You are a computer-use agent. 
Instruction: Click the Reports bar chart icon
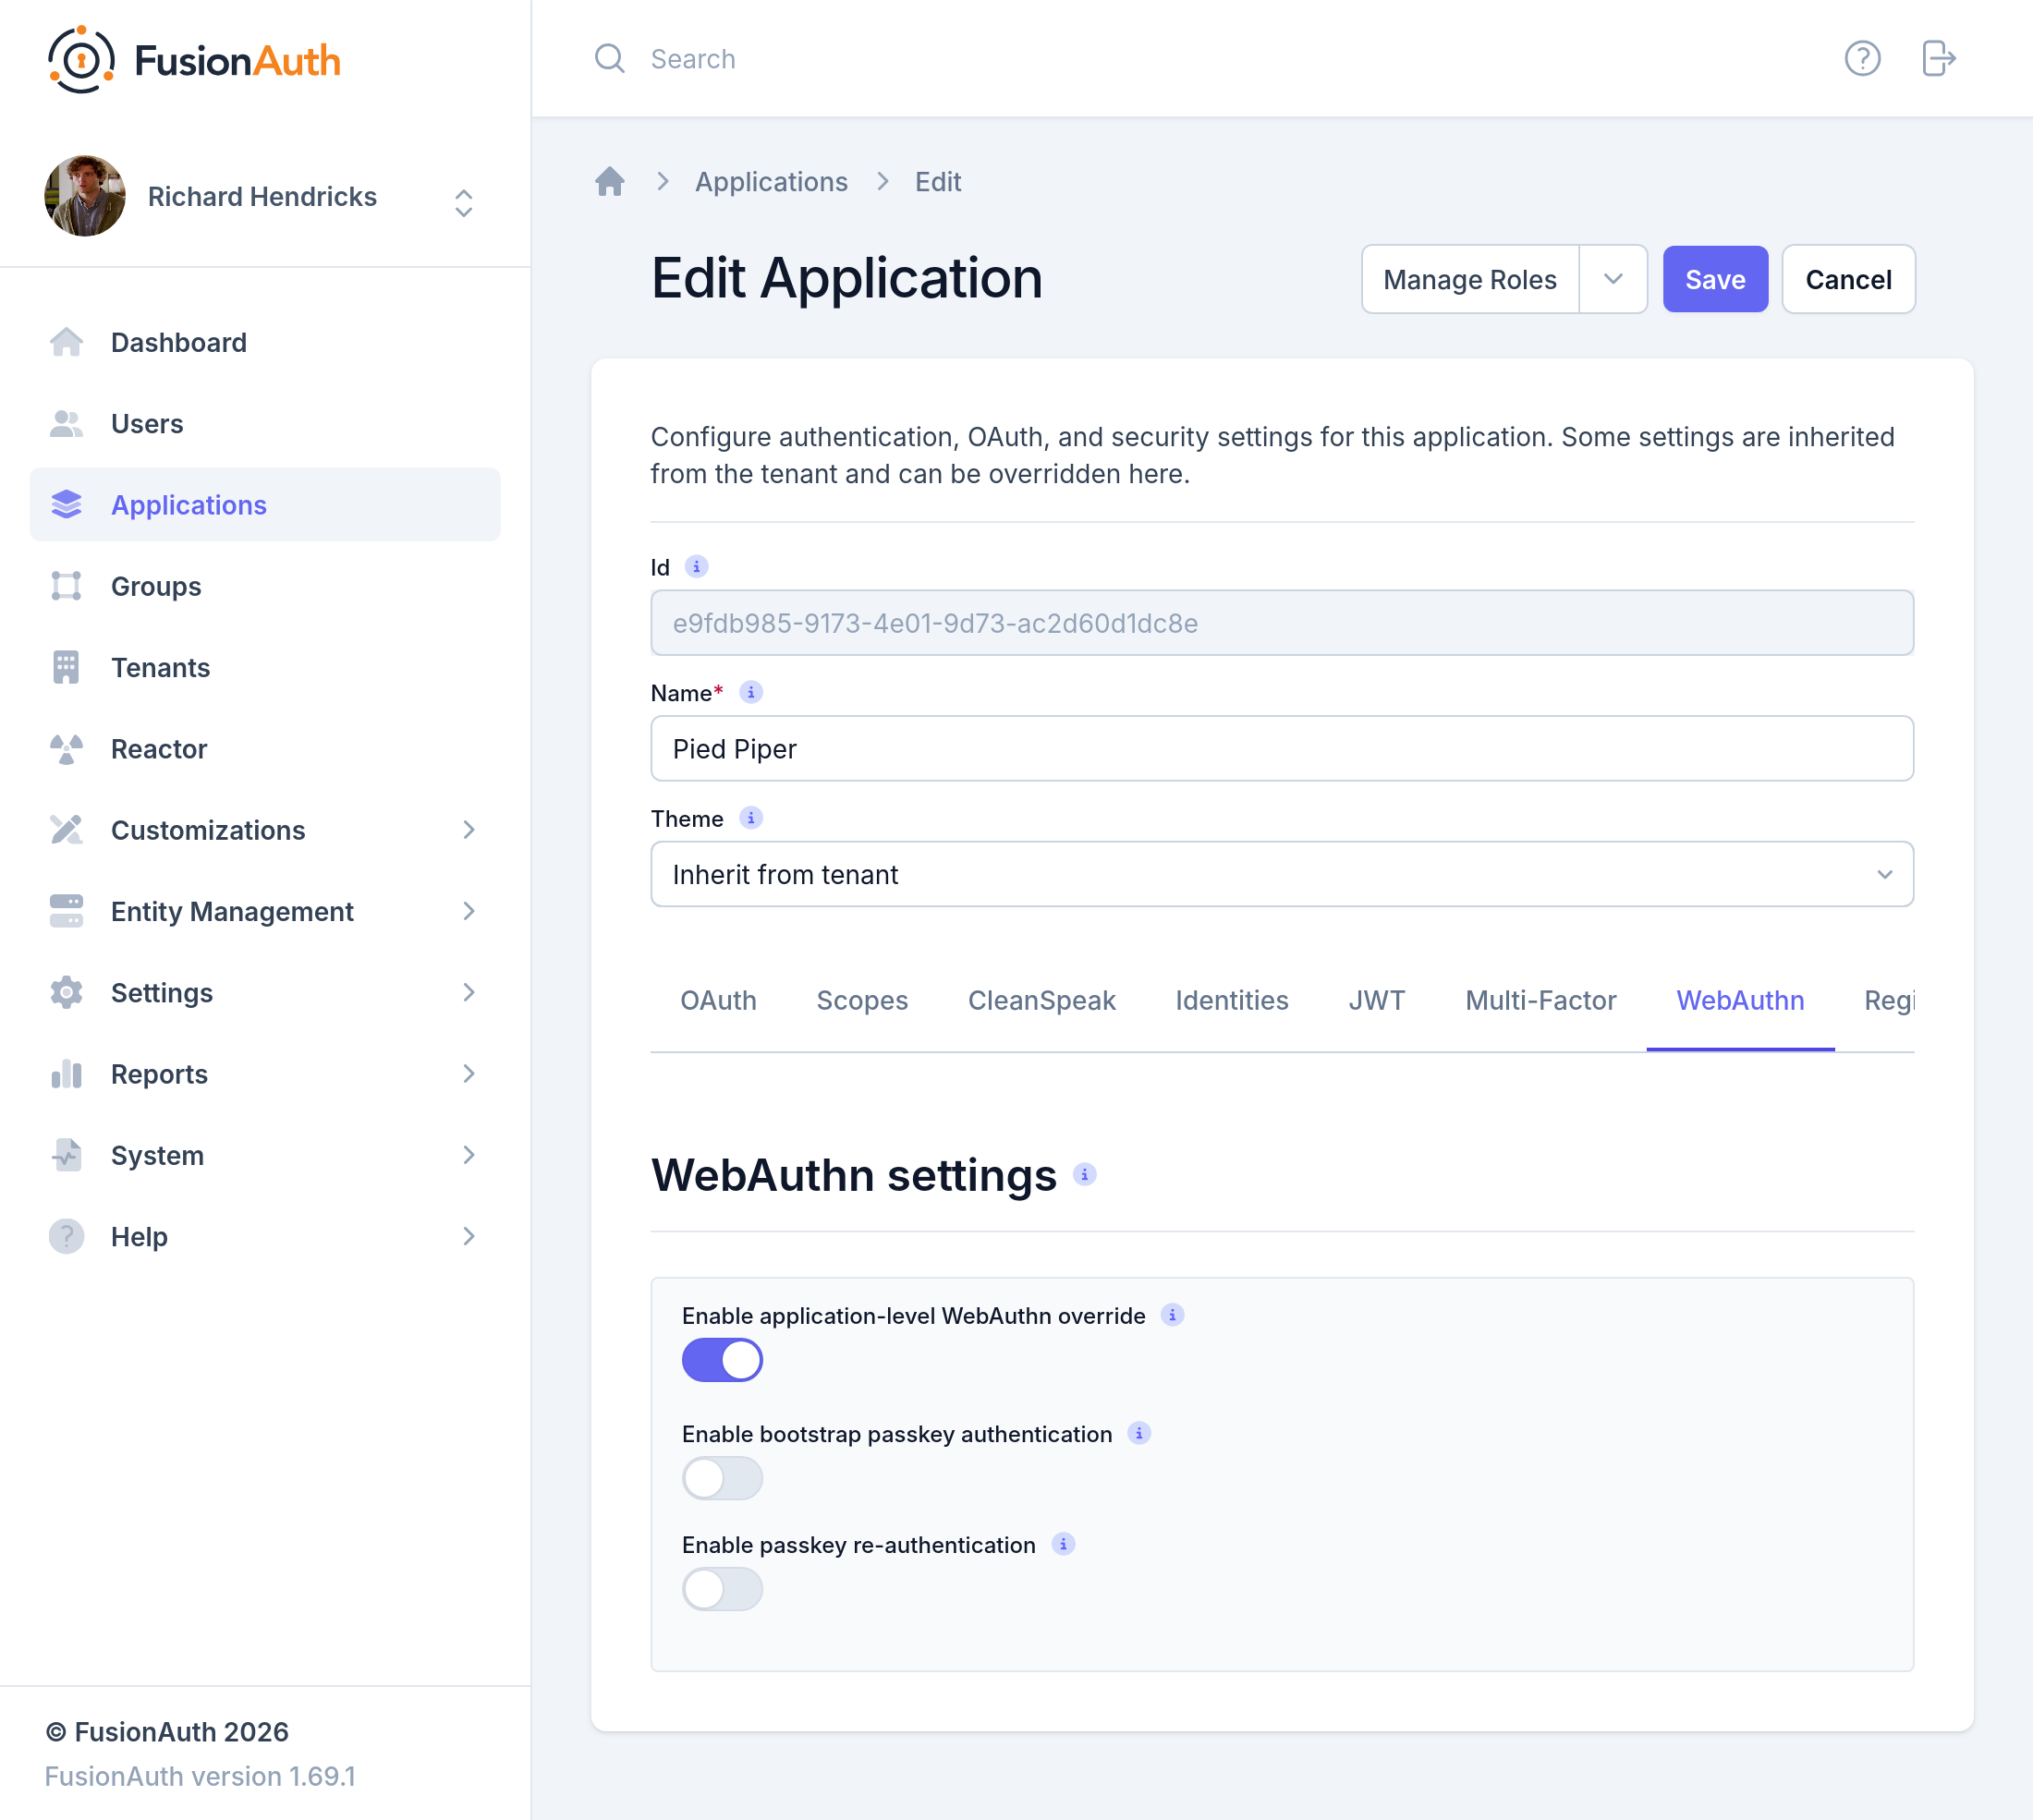[x=66, y=1074]
